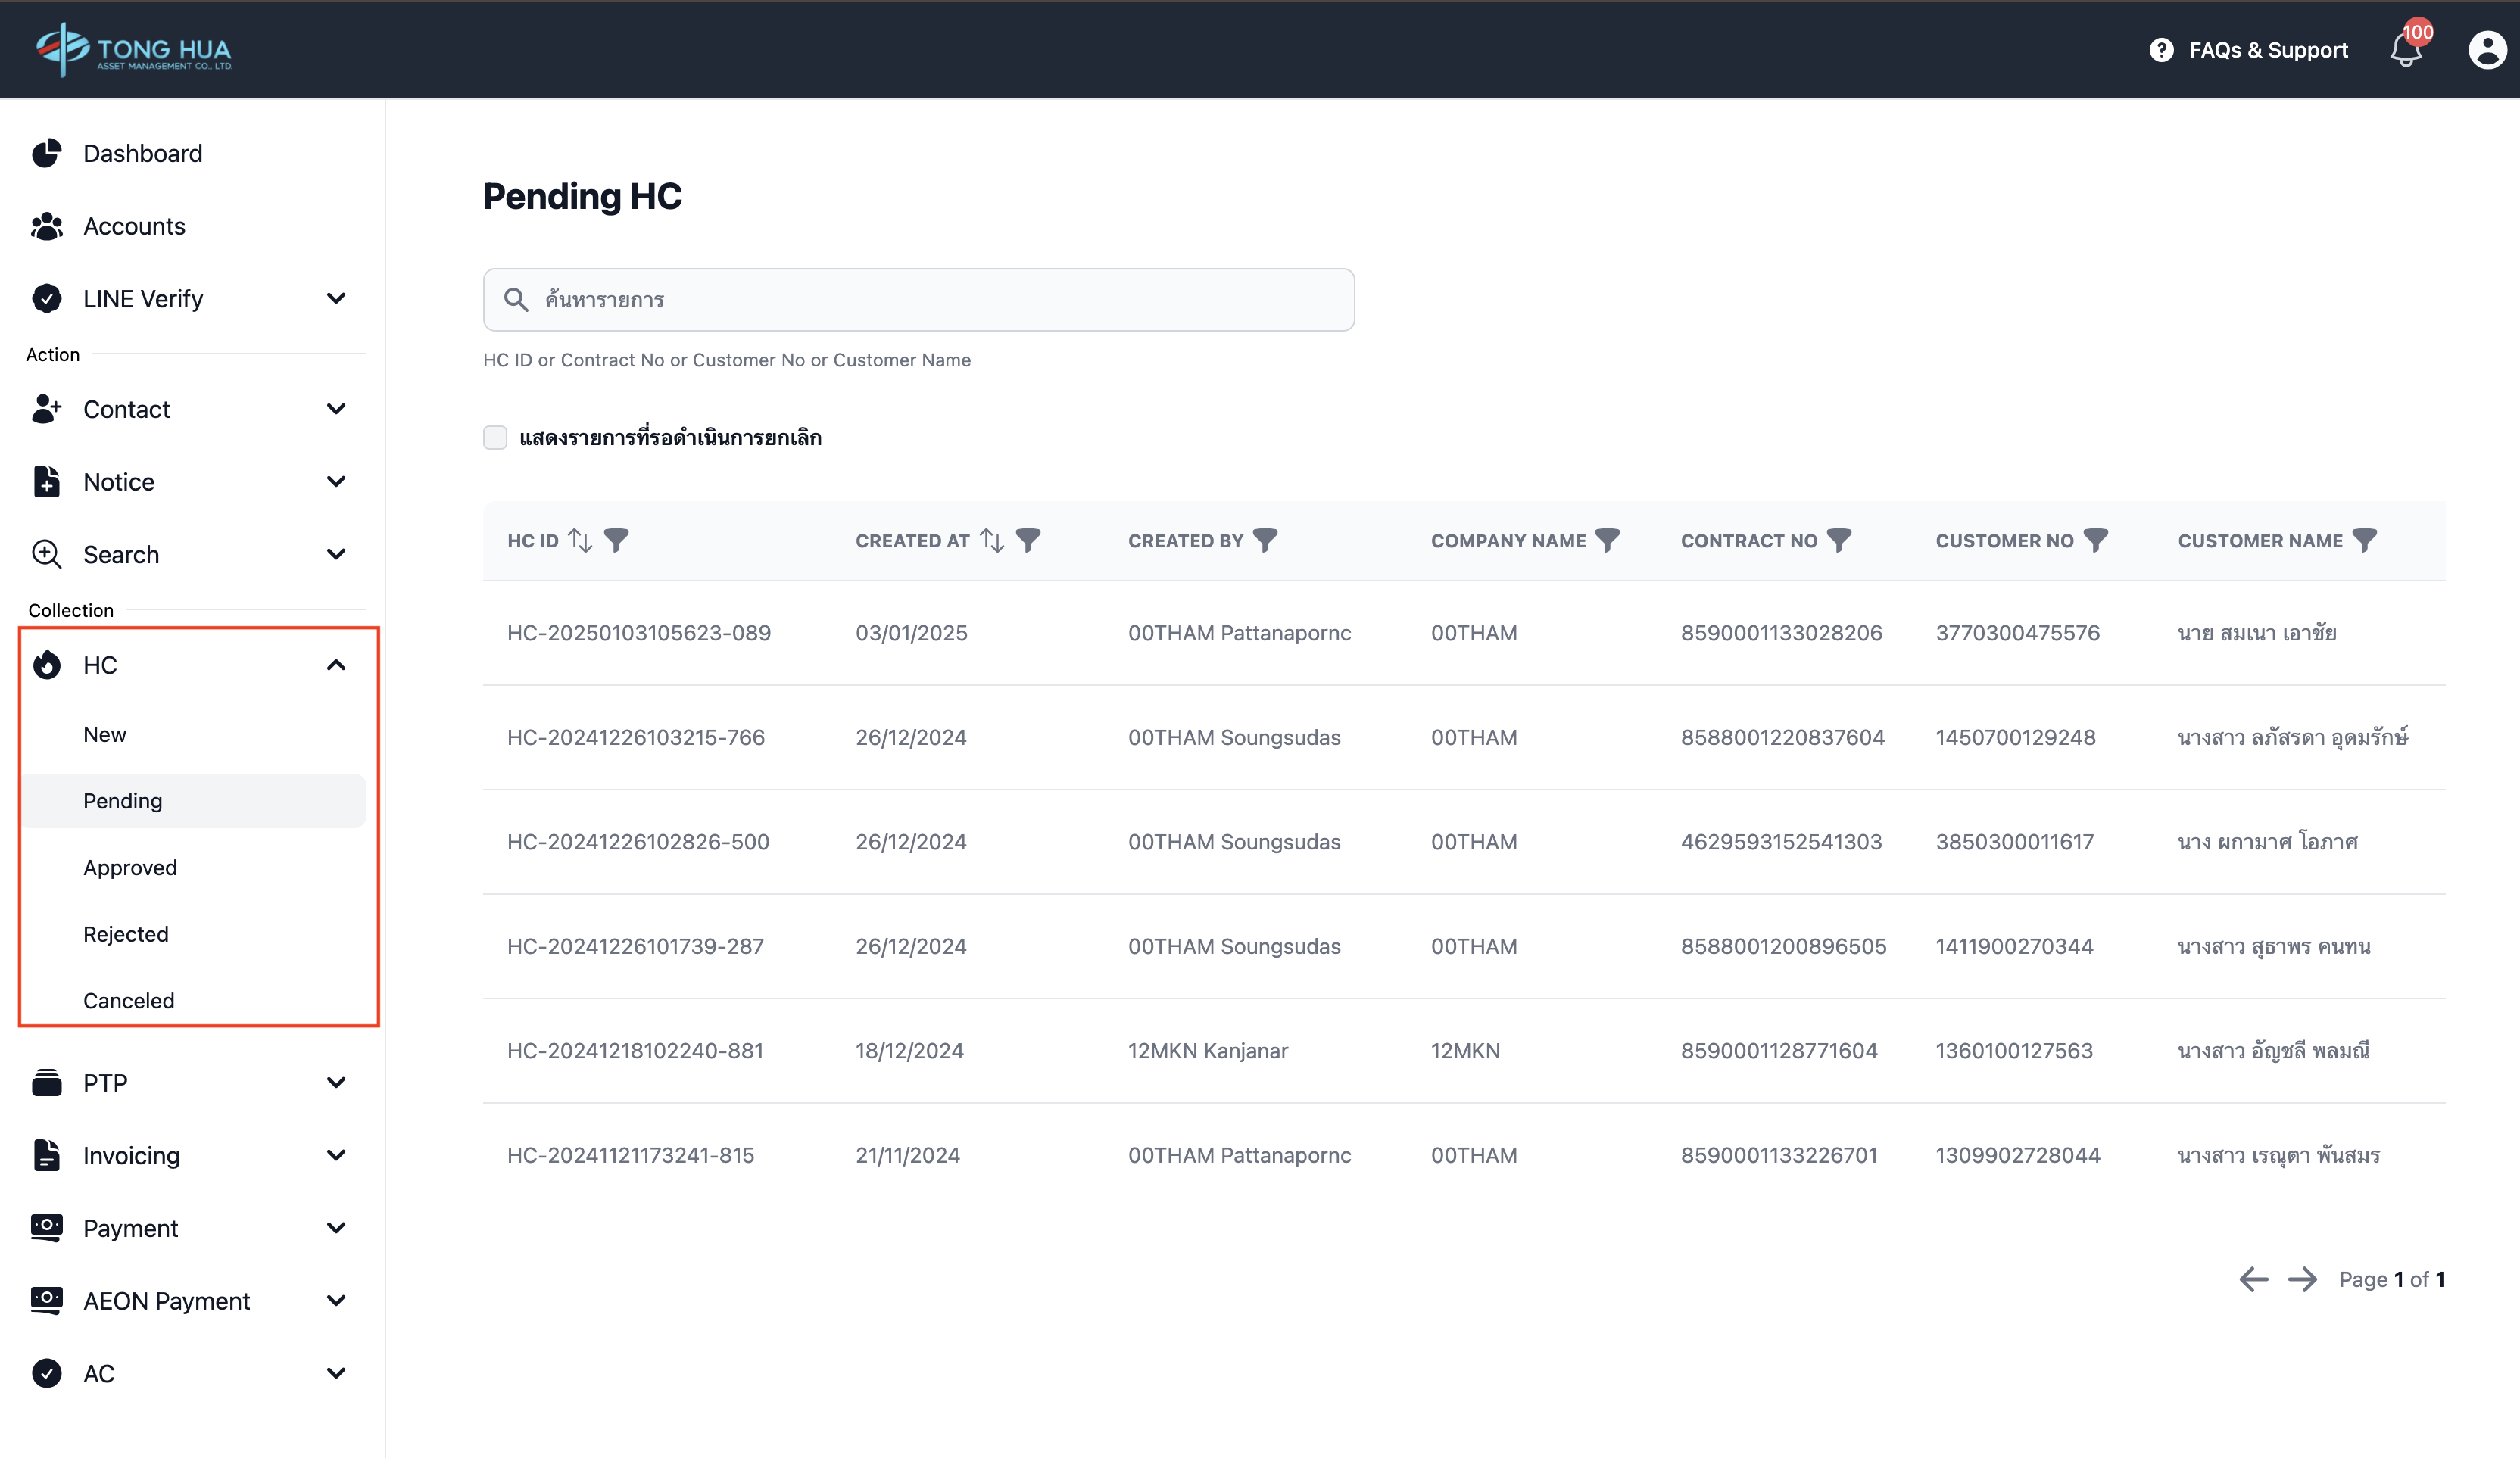Go to next page arrow
Image resolution: width=2520 pixels, height=1458 pixels.
(2302, 1279)
